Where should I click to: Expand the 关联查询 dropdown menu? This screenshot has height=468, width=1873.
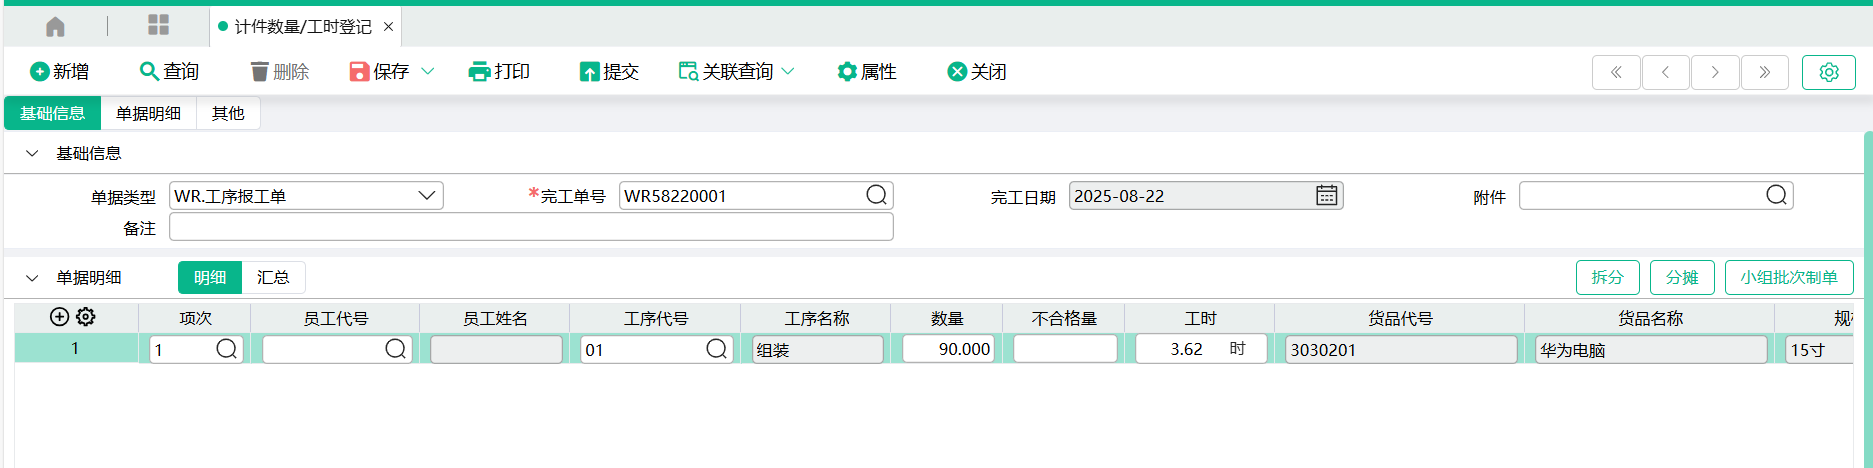pos(788,72)
